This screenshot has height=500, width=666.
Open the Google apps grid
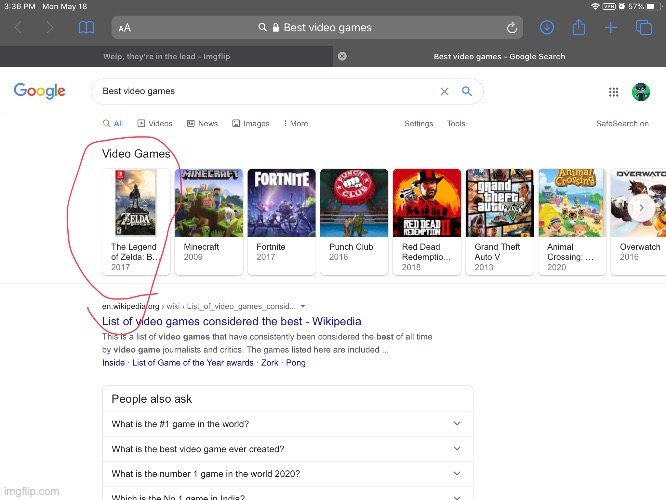click(613, 92)
